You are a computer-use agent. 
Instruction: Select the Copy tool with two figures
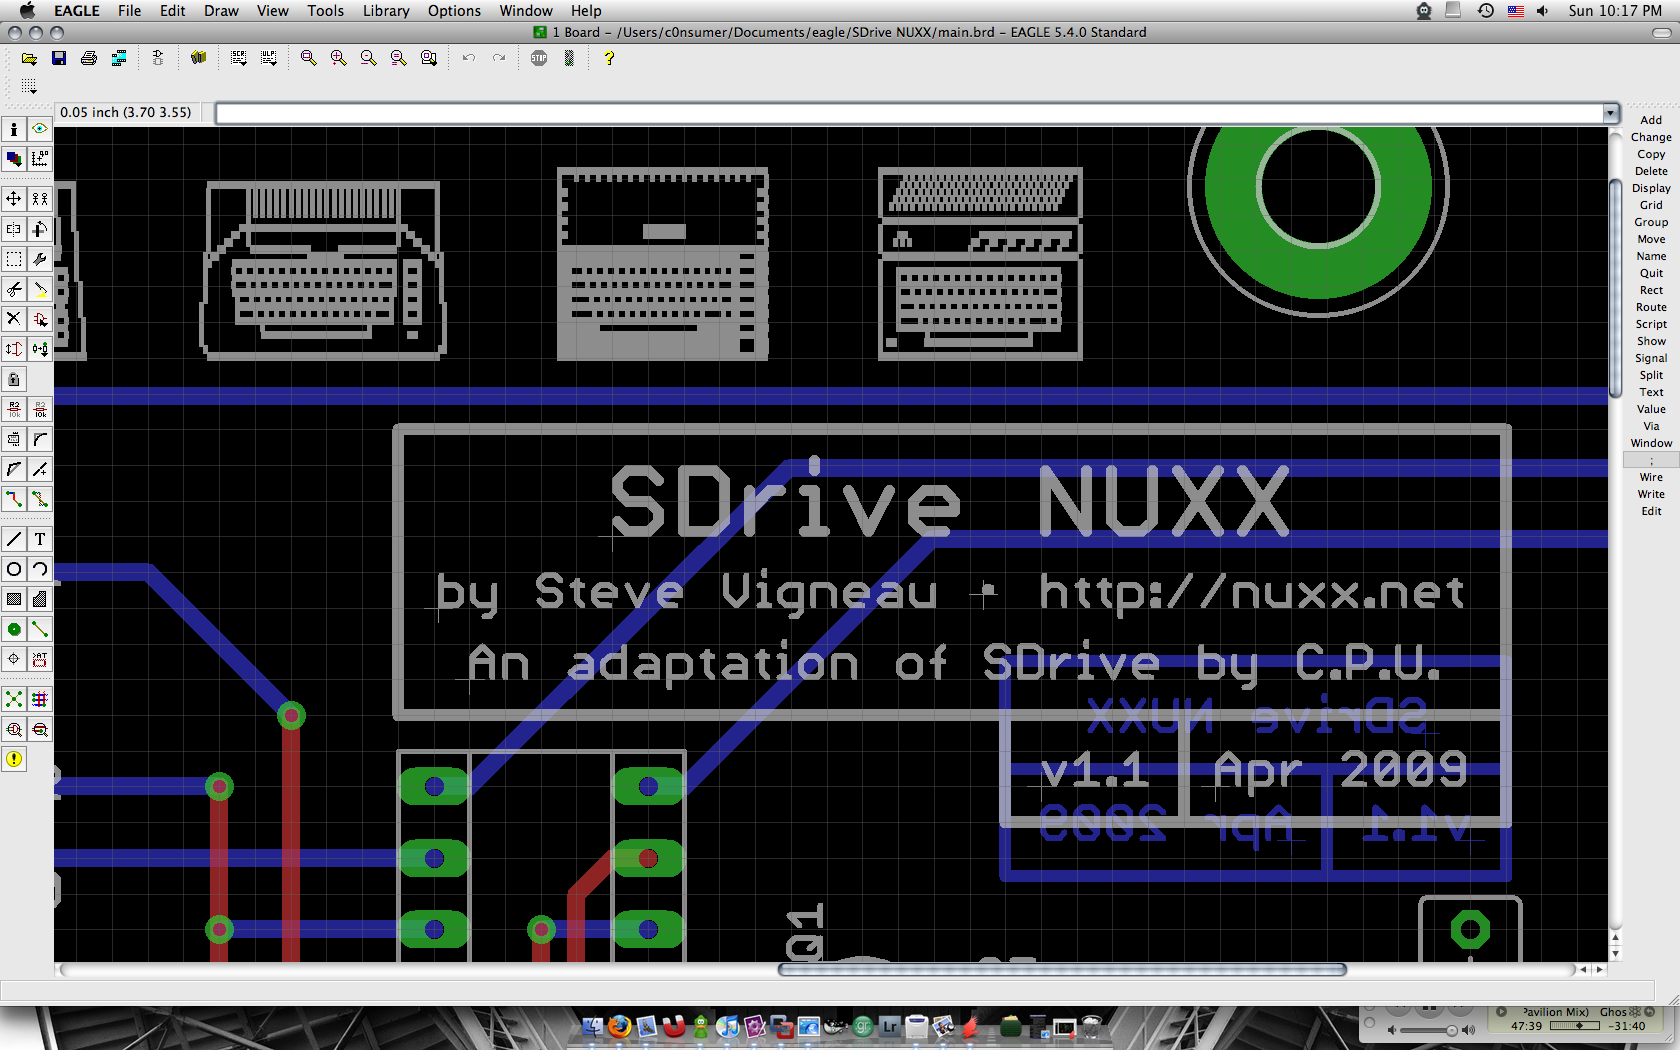click(40, 199)
